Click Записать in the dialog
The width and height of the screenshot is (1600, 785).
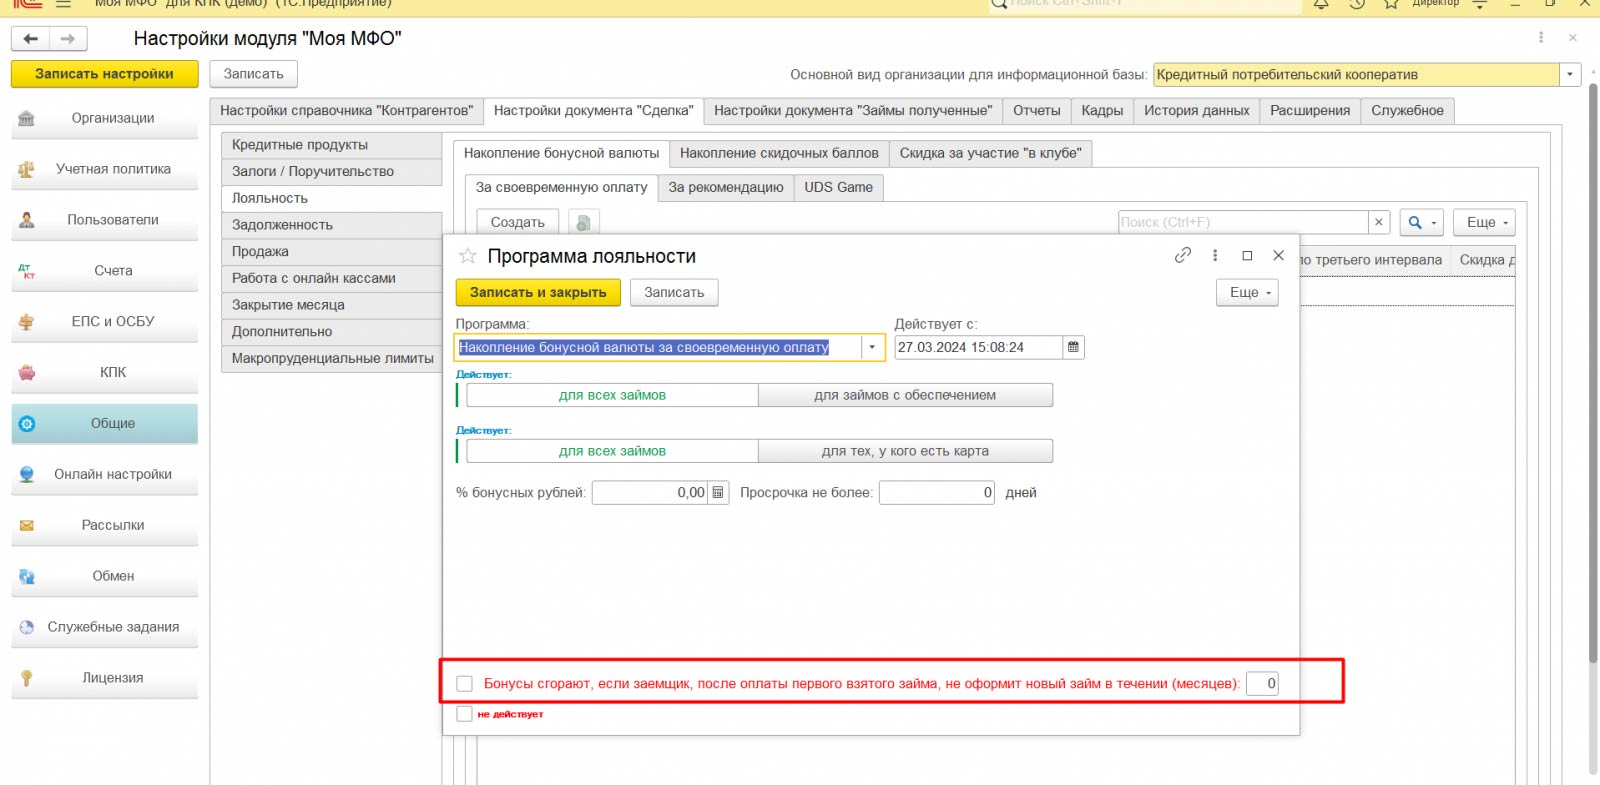coord(674,292)
